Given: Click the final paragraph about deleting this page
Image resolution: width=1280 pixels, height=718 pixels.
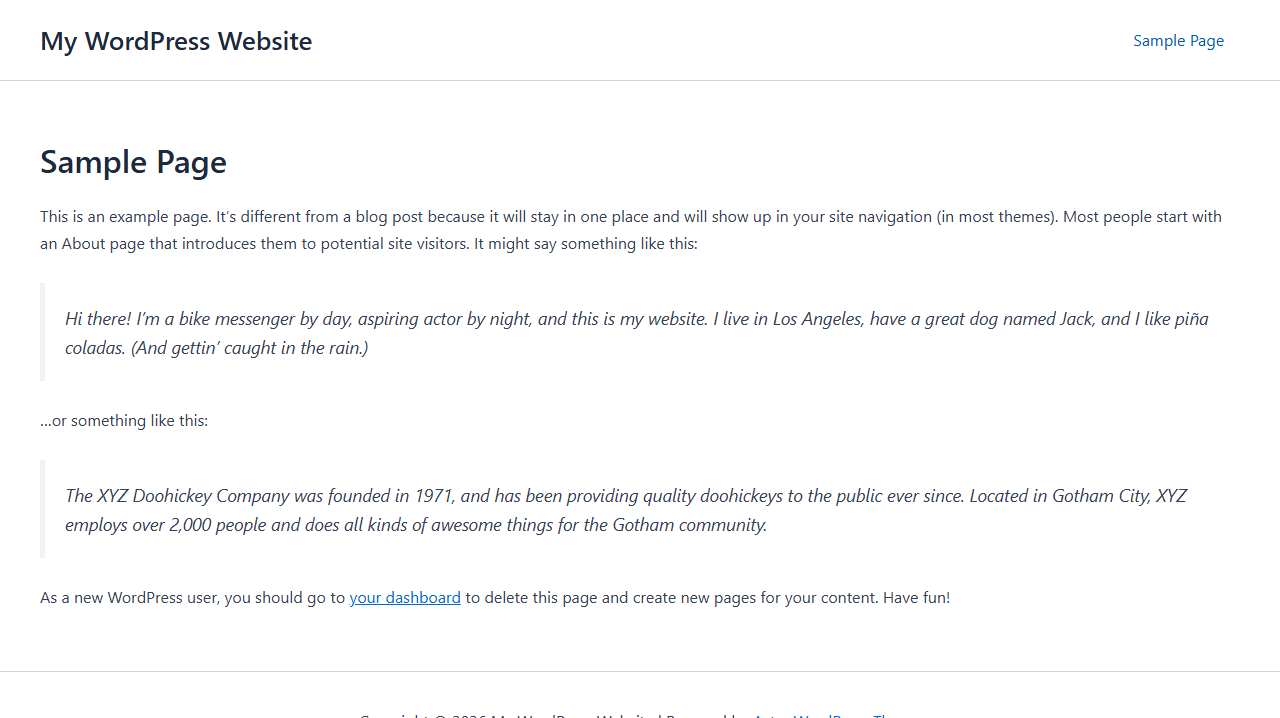Looking at the screenshot, I should pyautogui.click(x=495, y=597).
